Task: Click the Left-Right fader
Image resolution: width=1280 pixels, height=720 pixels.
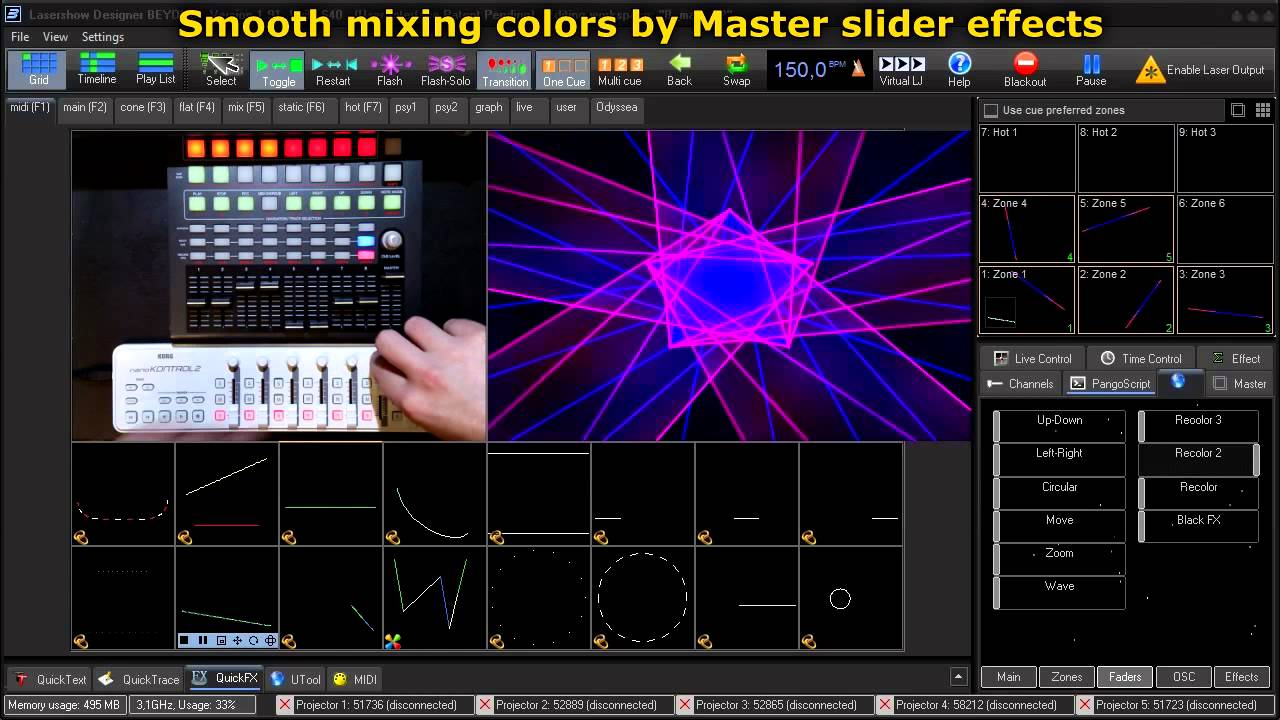Action: (1059, 459)
